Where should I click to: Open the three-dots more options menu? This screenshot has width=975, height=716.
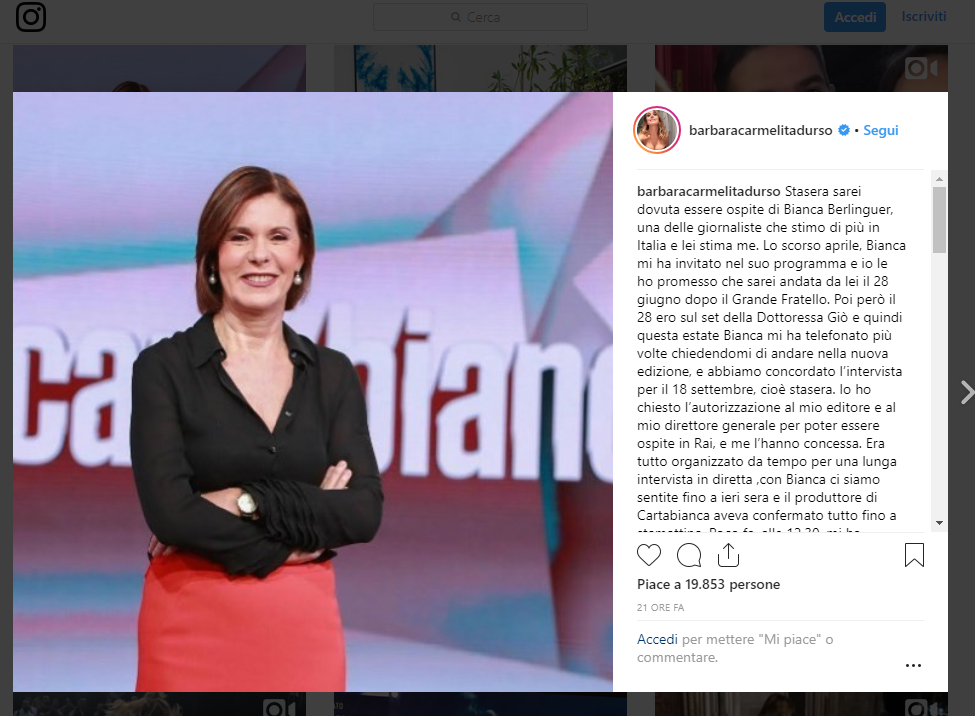913,666
